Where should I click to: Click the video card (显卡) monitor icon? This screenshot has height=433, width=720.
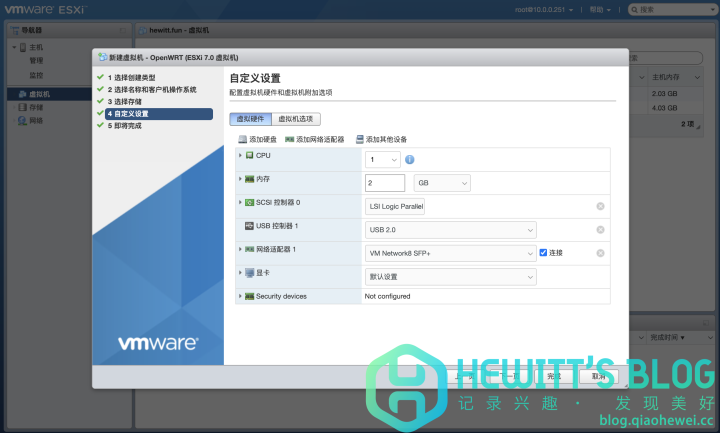(x=249, y=273)
